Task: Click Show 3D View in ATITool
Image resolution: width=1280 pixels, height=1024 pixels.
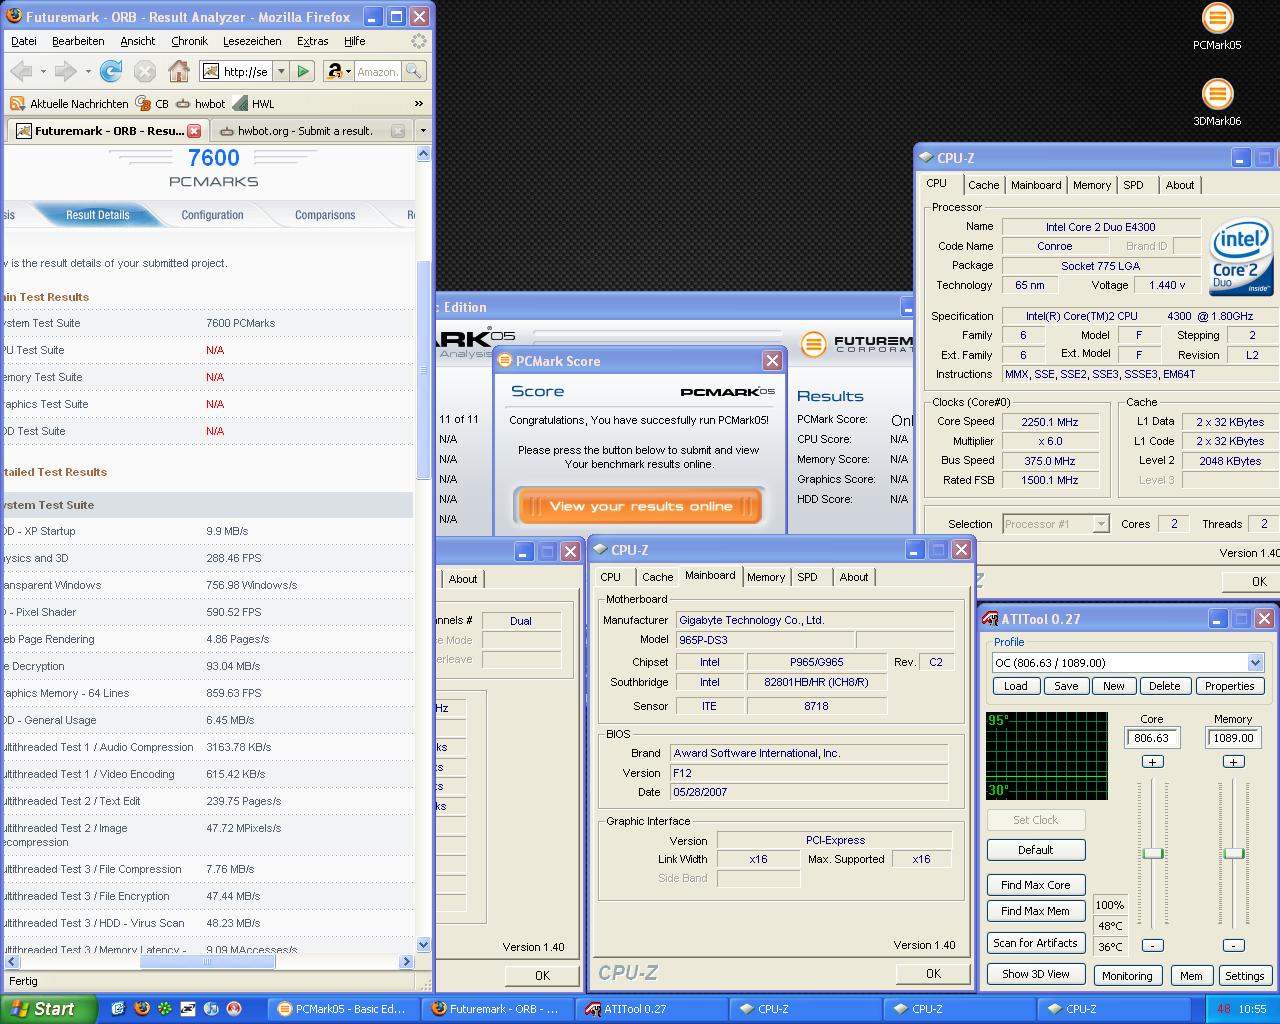Action: click(1035, 974)
